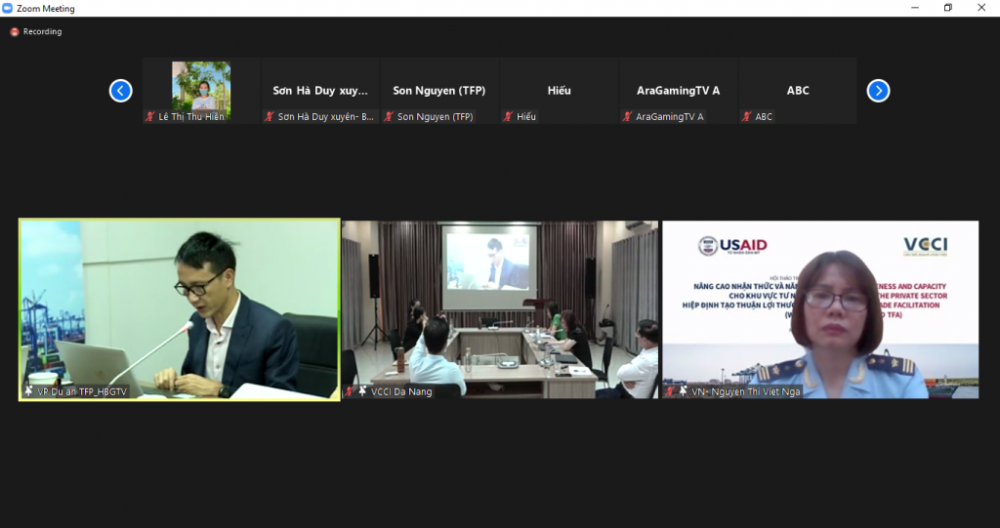Show previous participants with left arrow

[x=120, y=91]
